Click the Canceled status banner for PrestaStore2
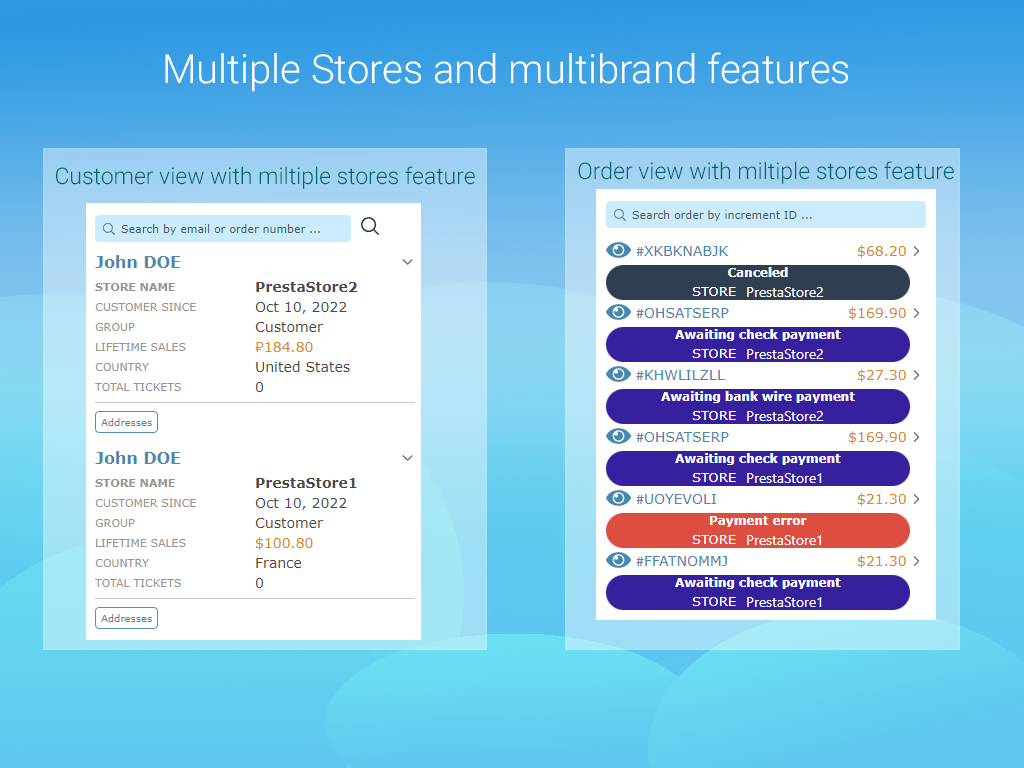Viewport: 1024px width, 768px height. (x=757, y=282)
